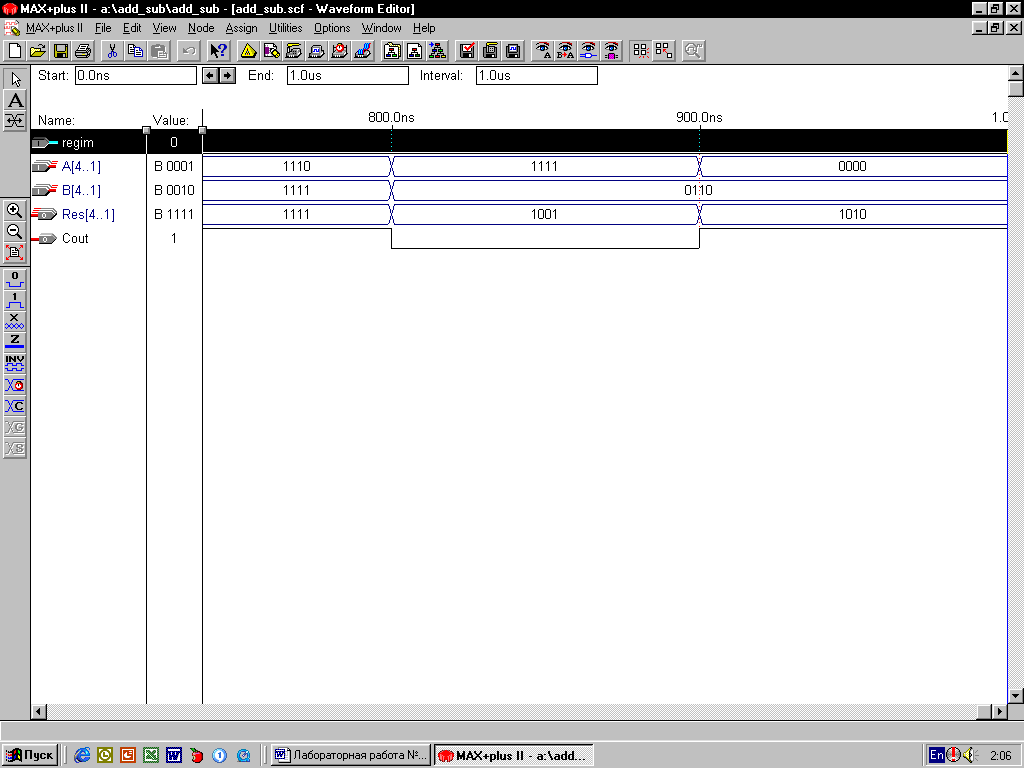
Task: Click the Start time field
Action: [136, 76]
